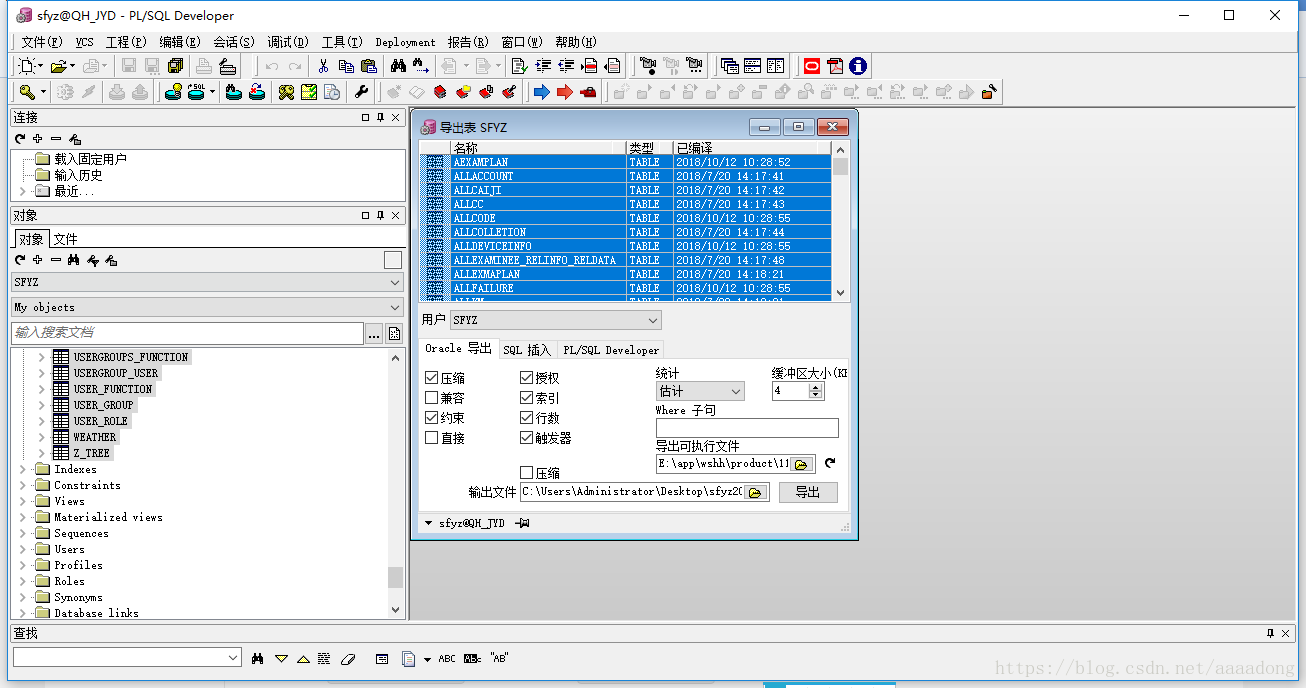The image size is (1306, 688).
Task: Open the 用户 SFYZ dropdown in export dialog
Action: pos(556,320)
